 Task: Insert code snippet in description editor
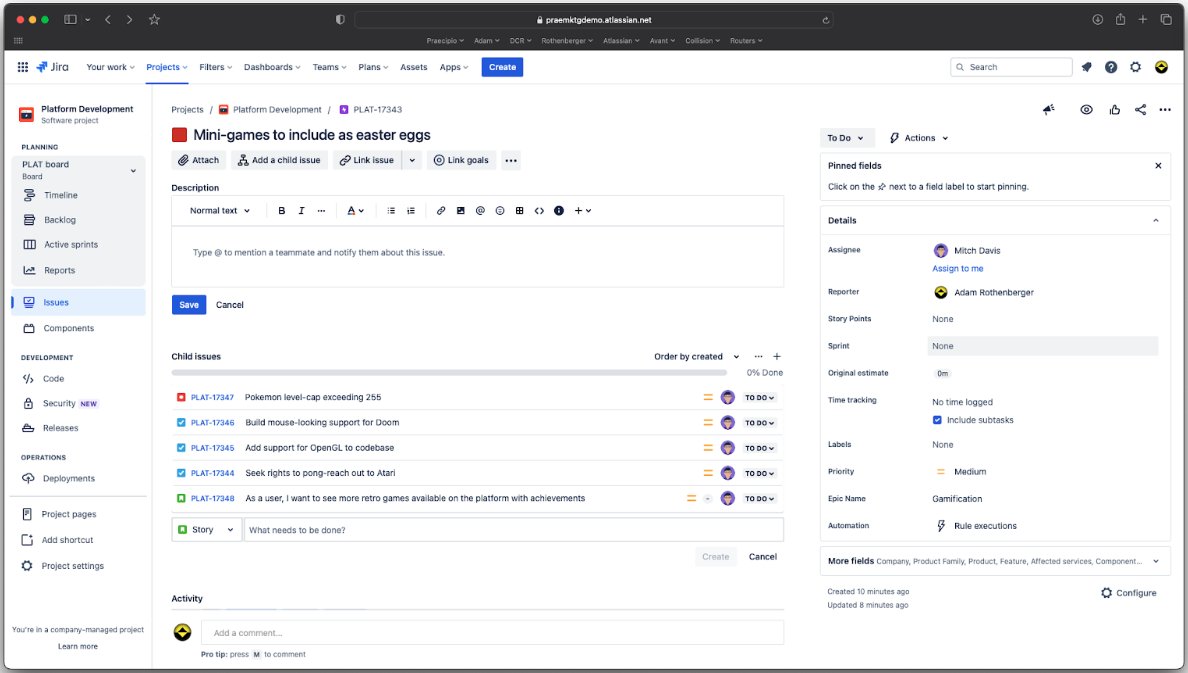(x=539, y=211)
